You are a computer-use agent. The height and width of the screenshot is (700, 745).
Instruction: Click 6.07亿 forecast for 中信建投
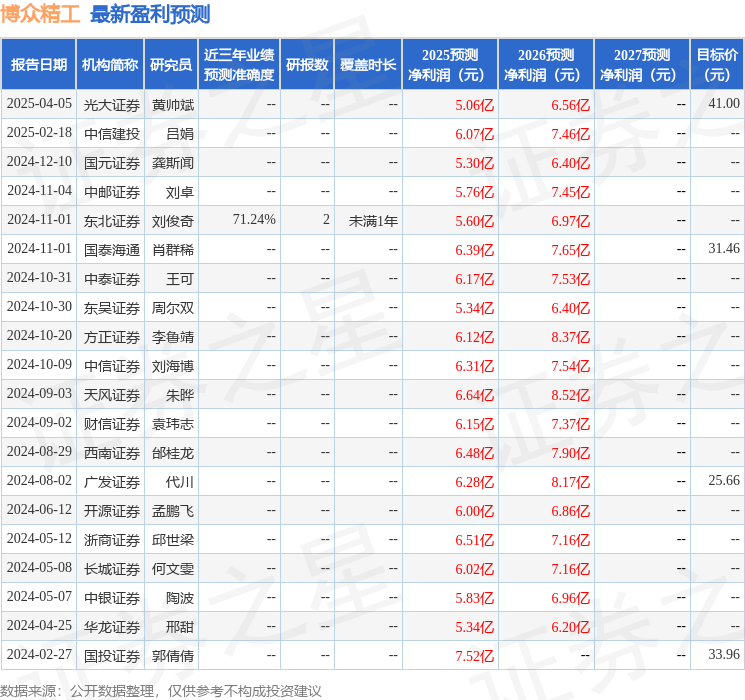click(475, 134)
